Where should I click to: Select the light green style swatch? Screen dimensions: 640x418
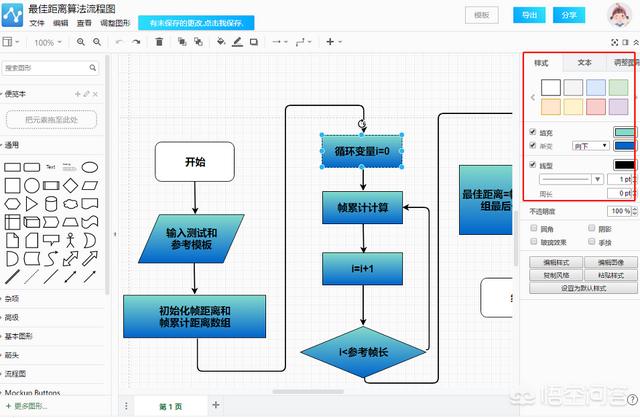point(618,87)
